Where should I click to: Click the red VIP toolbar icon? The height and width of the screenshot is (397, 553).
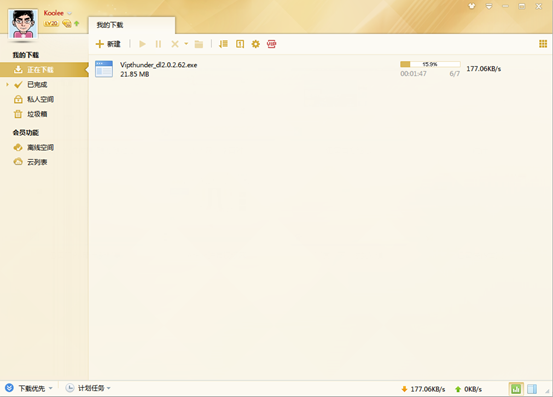click(x=272, y=44)
